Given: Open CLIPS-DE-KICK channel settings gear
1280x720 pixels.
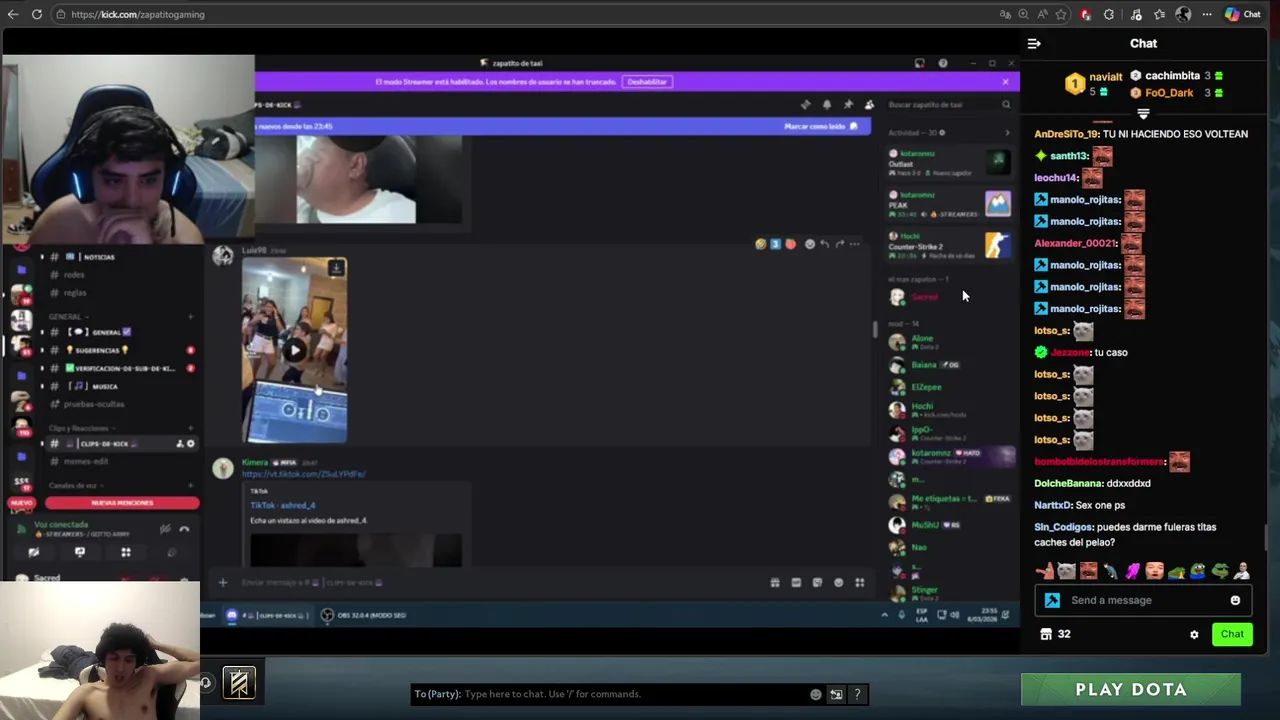Looking at the screenshot, I should click(191, 443).
